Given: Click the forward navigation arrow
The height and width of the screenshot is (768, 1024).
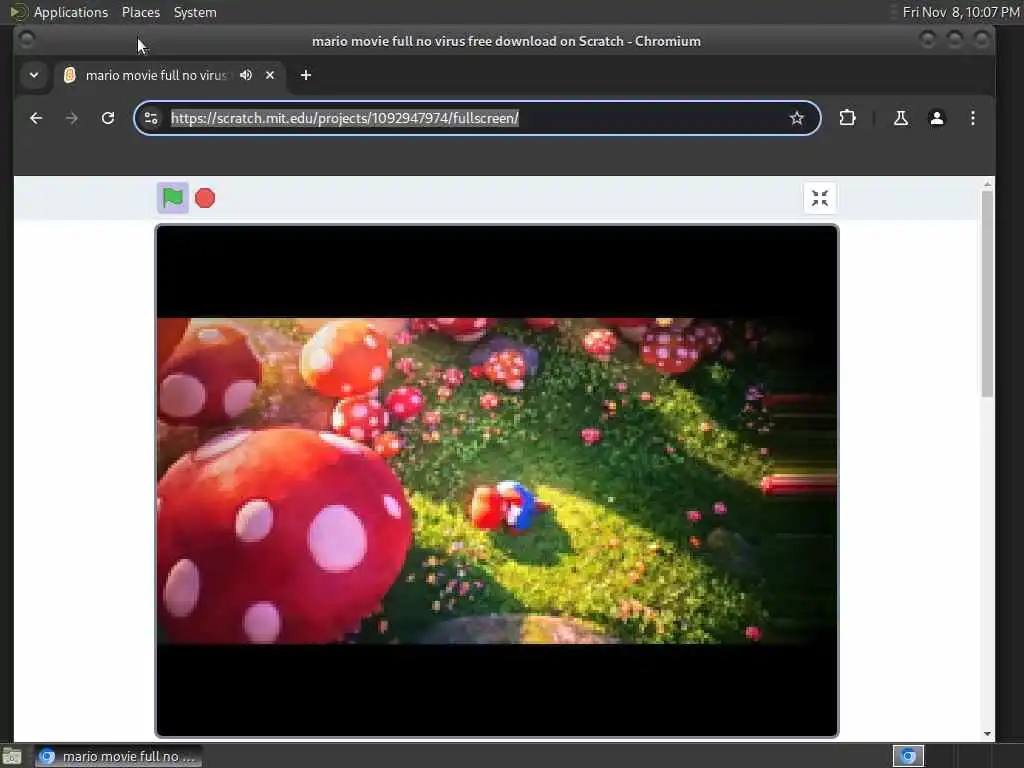Looking at the screenshot, I should [x=72, y=118].
